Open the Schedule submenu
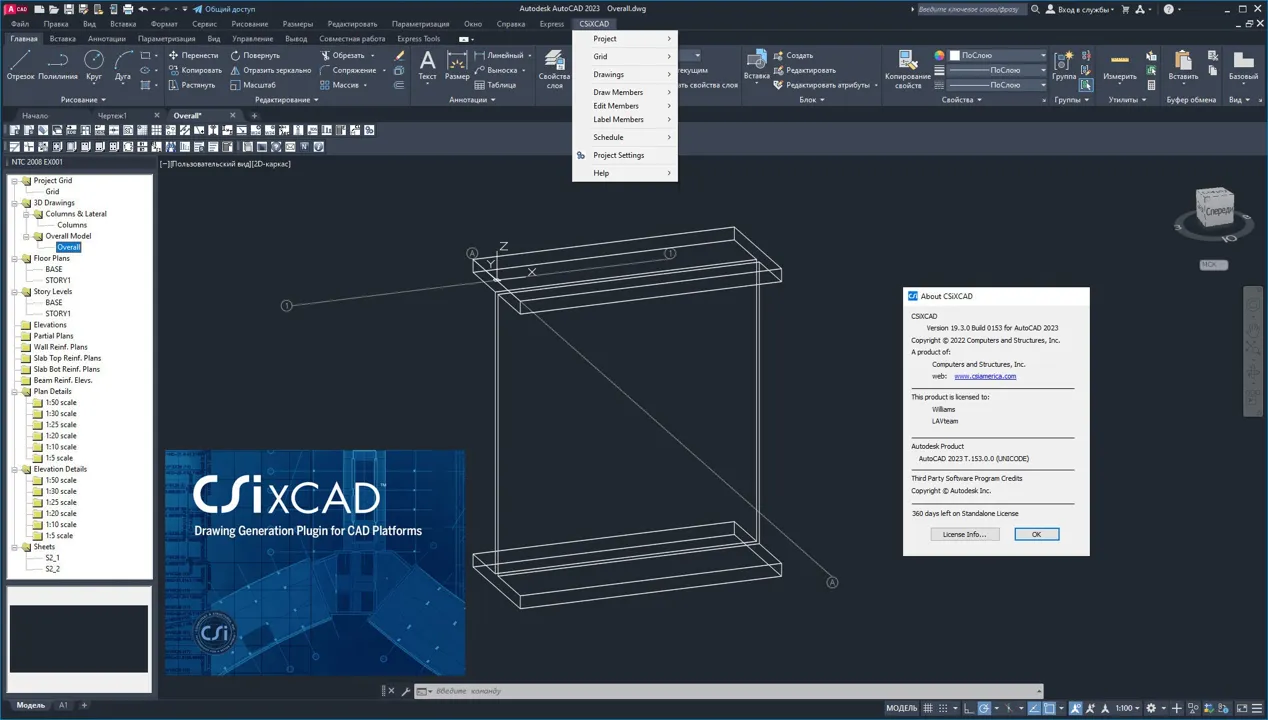Screen dimensions: 1268x720 click(625, 137)
